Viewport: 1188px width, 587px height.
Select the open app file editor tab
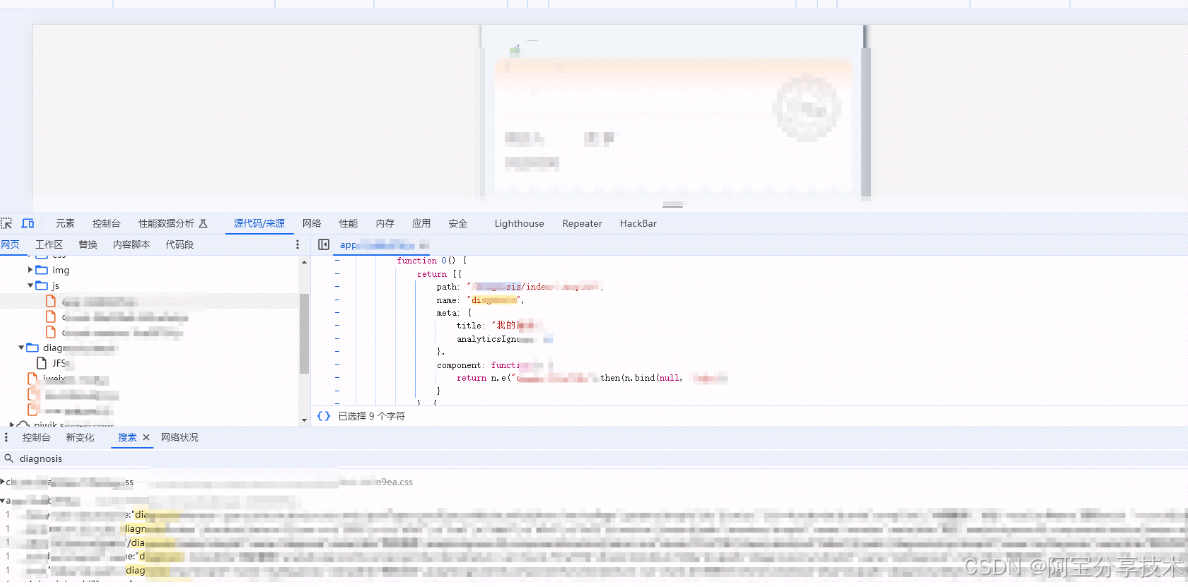[x=384, y=245]
